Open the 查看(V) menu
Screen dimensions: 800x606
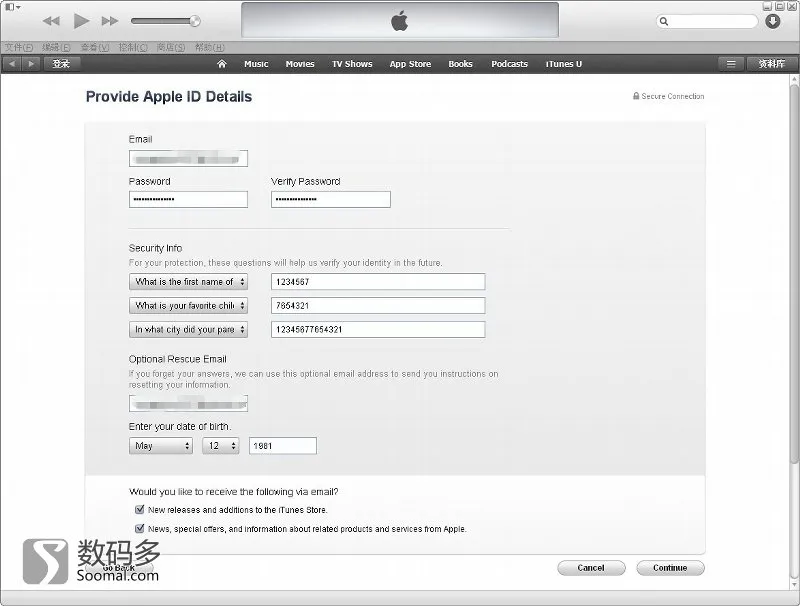tap(95, 47)
